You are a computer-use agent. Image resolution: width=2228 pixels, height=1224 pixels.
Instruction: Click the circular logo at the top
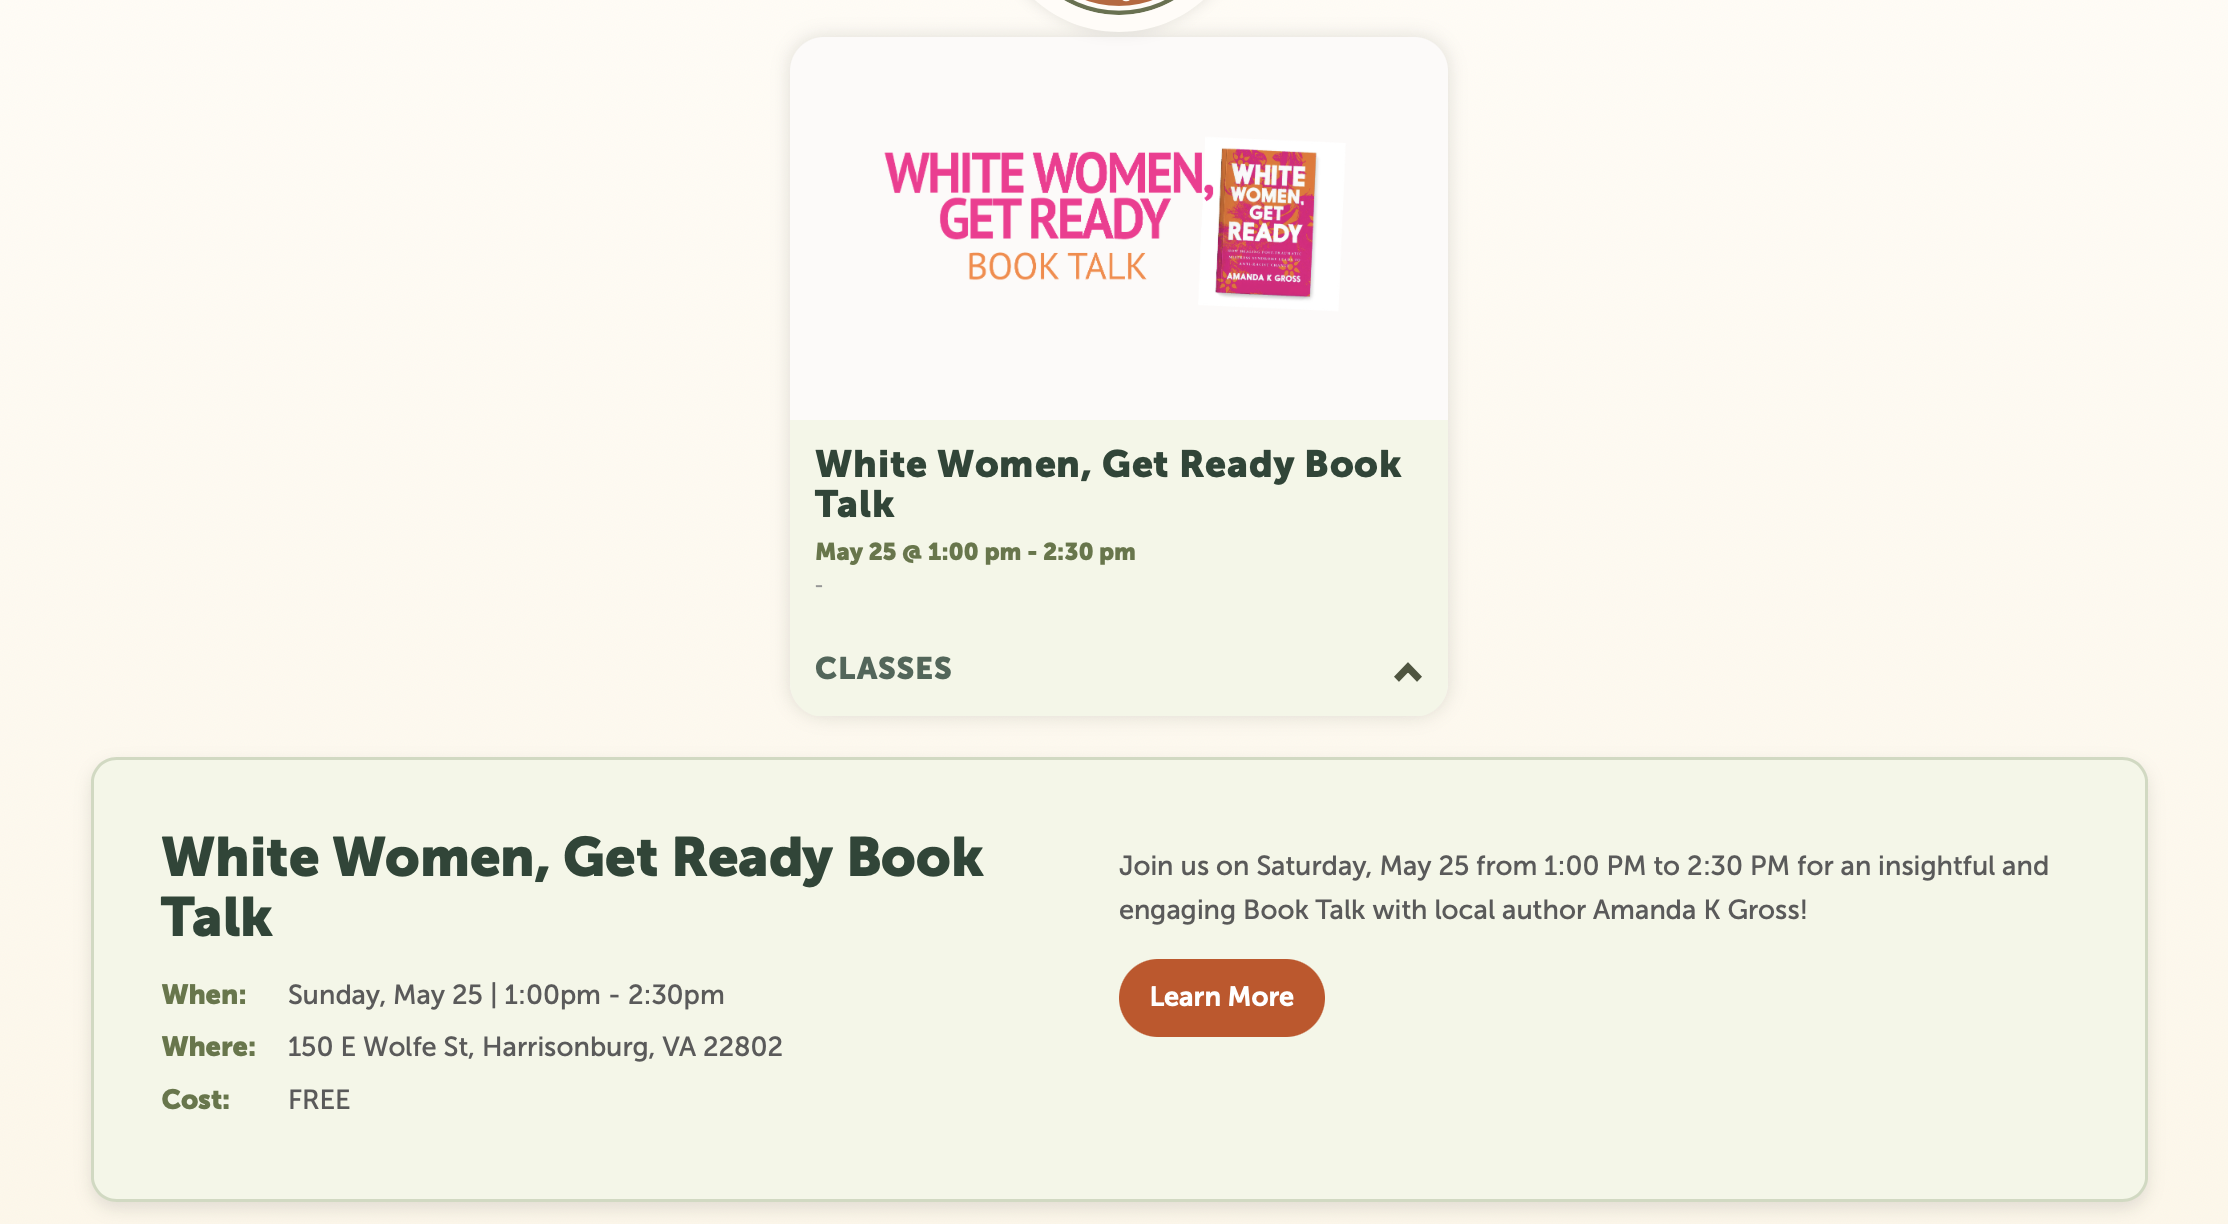click(1118, 10)
